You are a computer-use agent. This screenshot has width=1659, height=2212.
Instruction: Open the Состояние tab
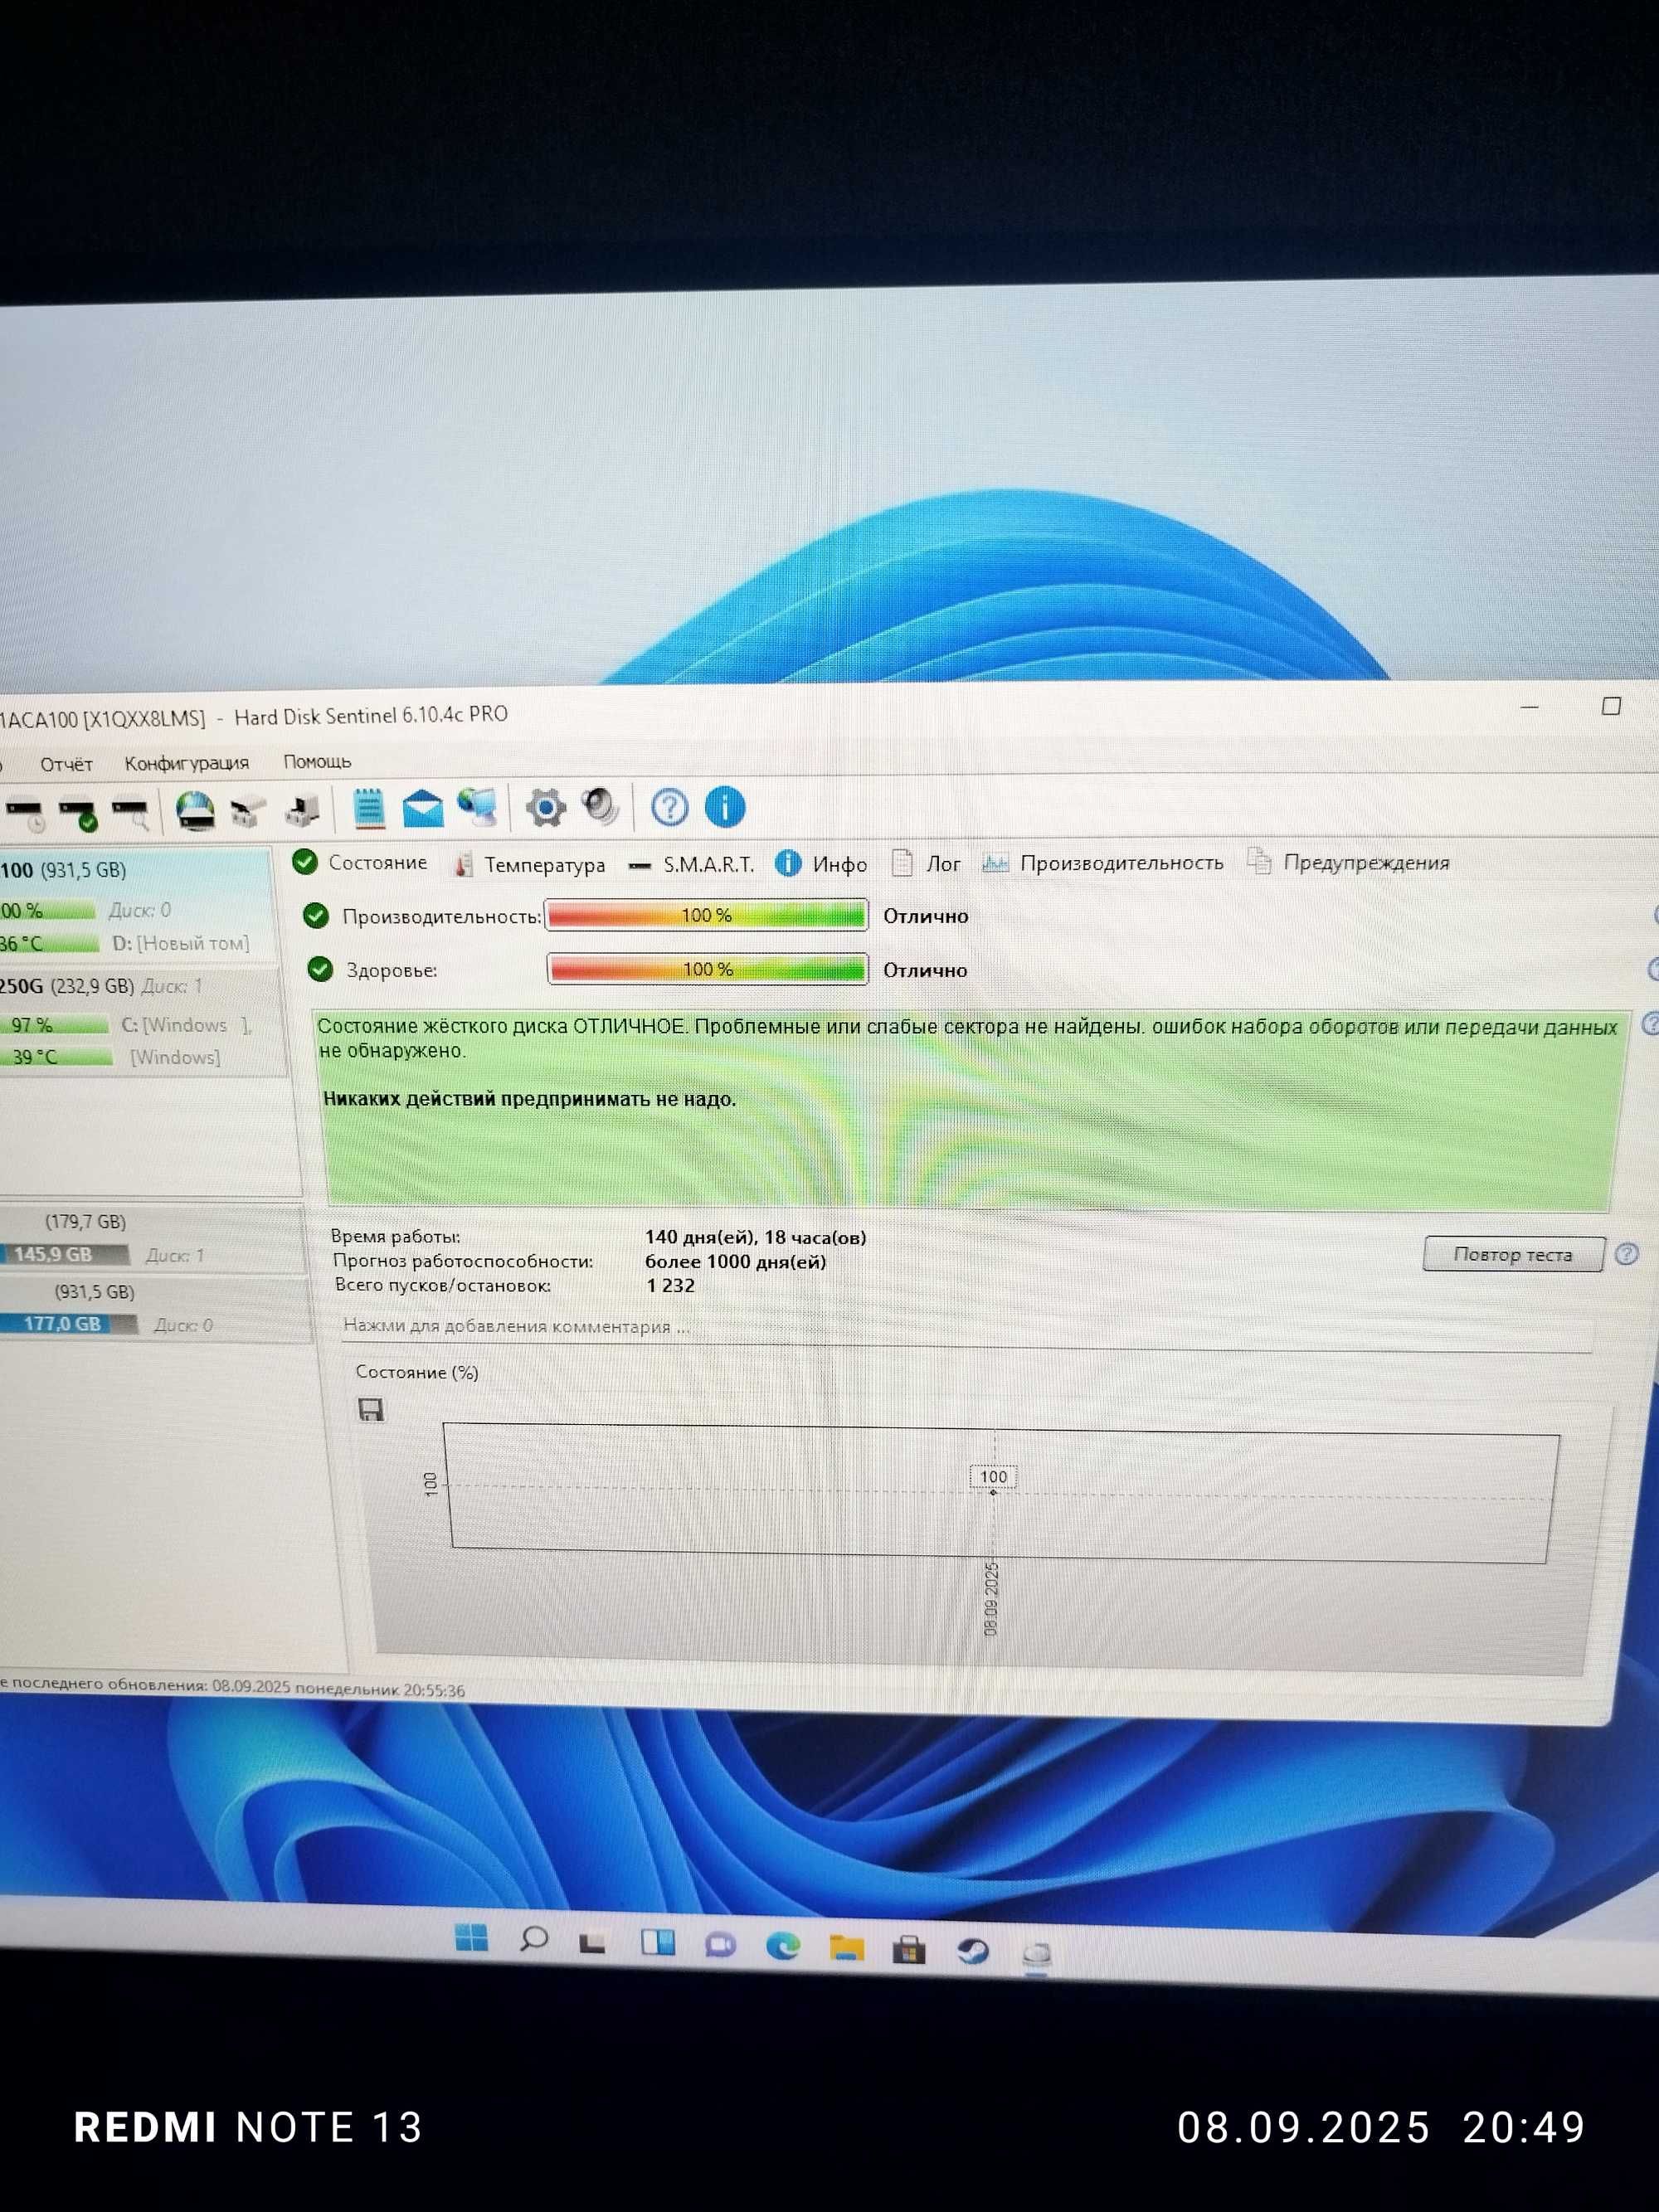click(360, 862)
